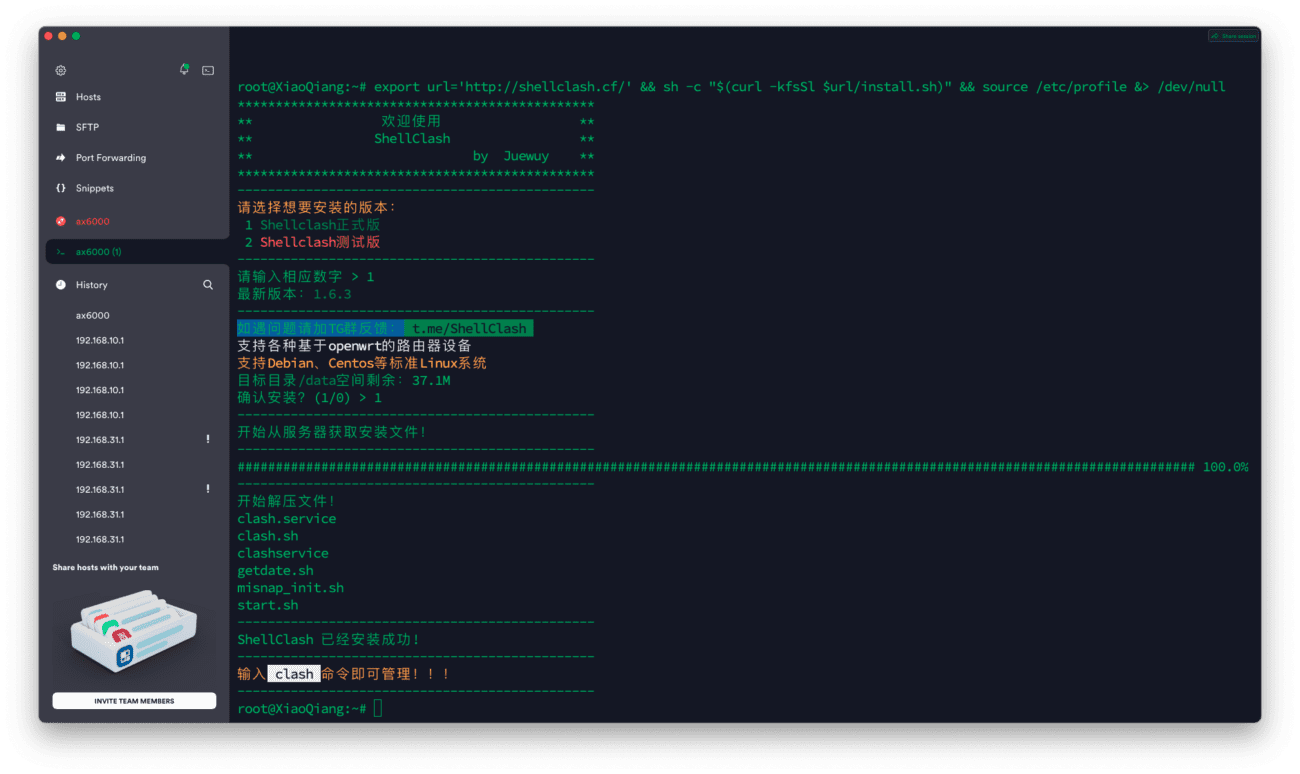Open the Port Forwarding section
The width and height of the screenshot is (1300, 774).
coord(110,158)
